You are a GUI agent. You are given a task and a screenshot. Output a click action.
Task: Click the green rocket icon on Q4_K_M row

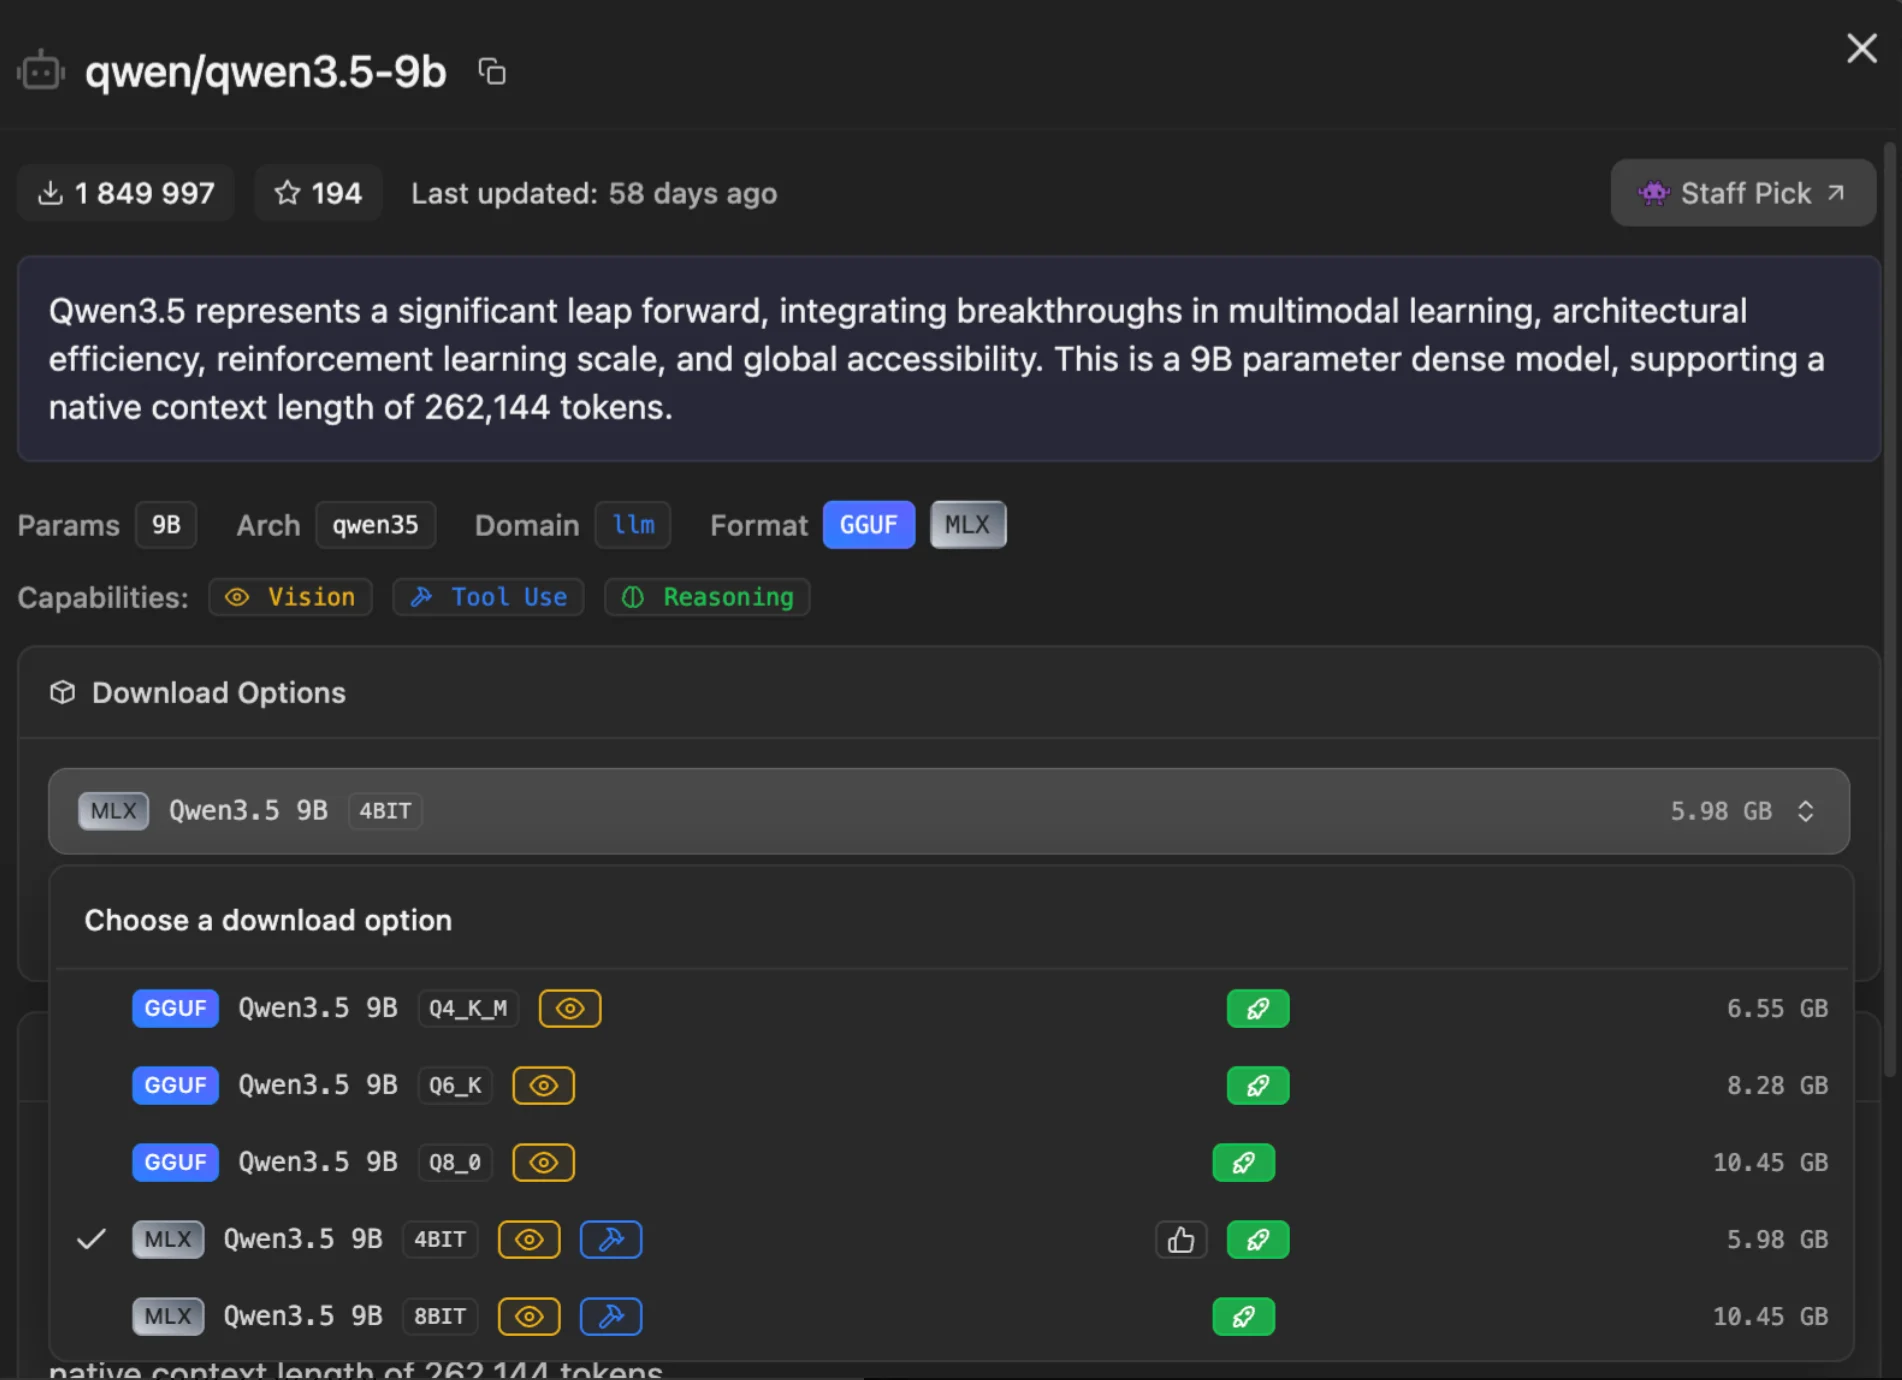1258,1008
